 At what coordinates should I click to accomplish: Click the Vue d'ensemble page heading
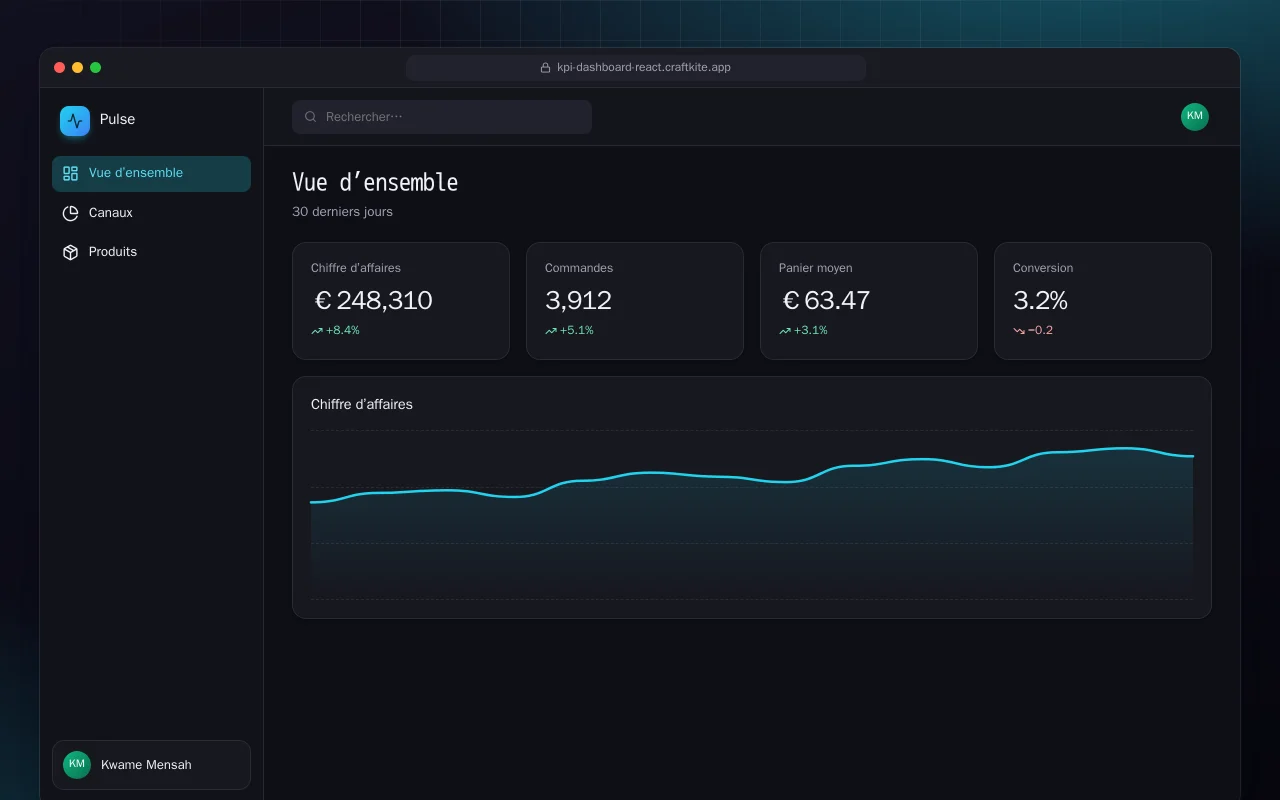pos(375,182)
